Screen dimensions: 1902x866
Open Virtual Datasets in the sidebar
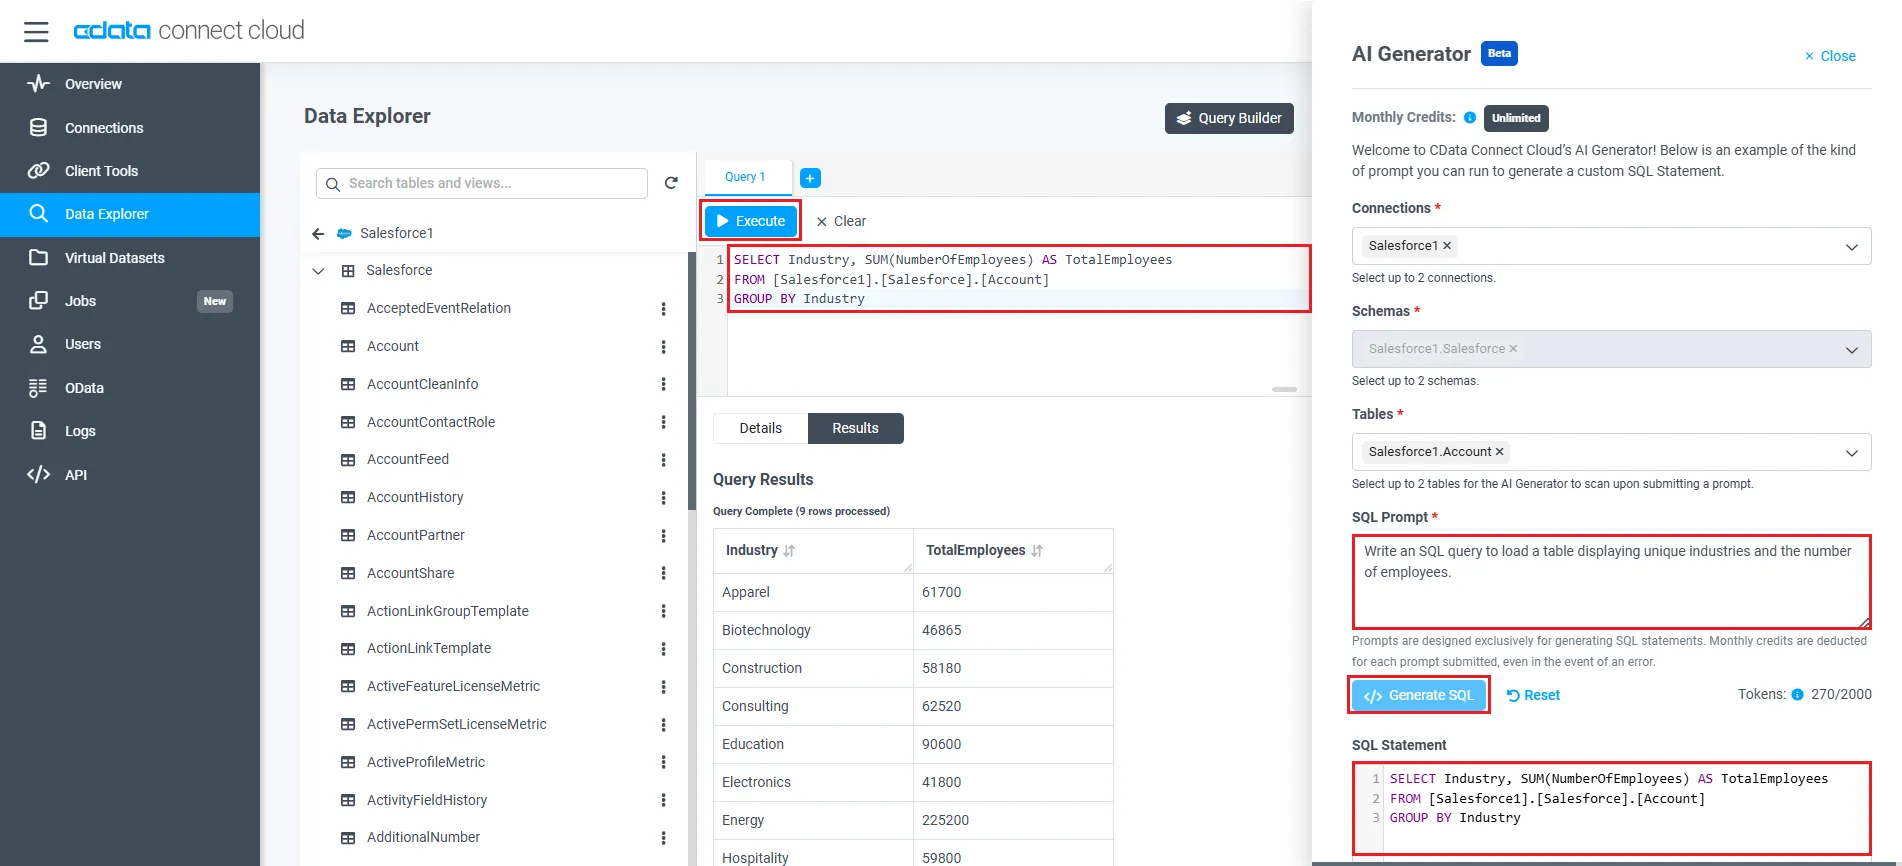(114, 258)
